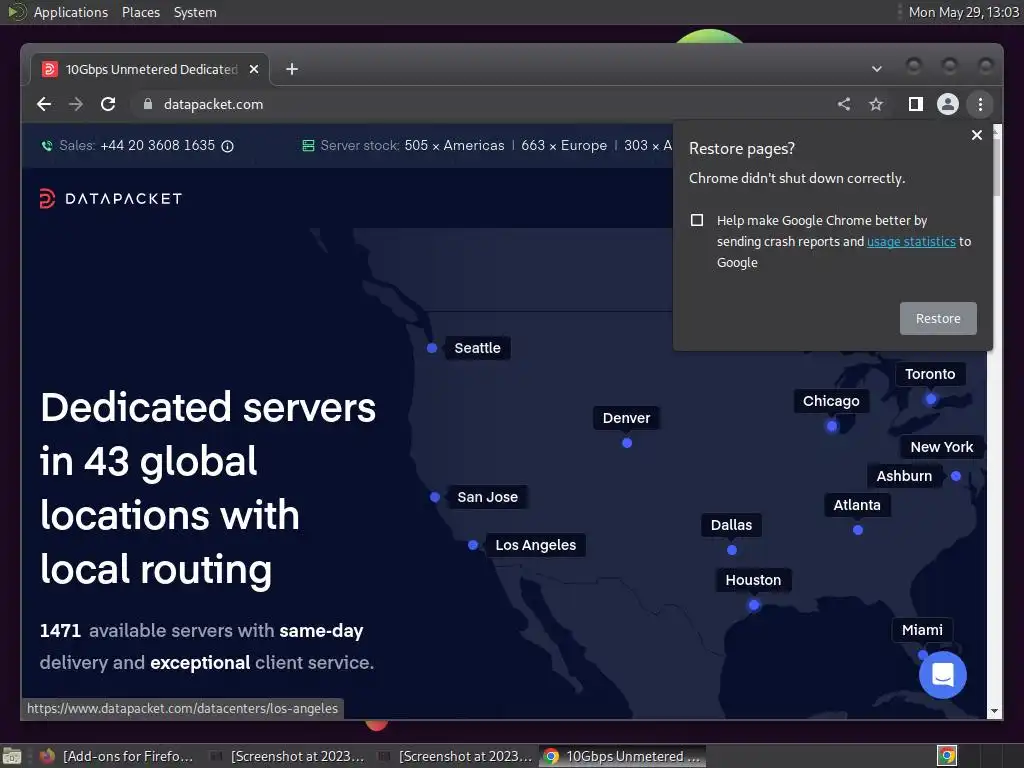Open the usage statistics link
1024x768 pixels.
[x=911, y=242]
